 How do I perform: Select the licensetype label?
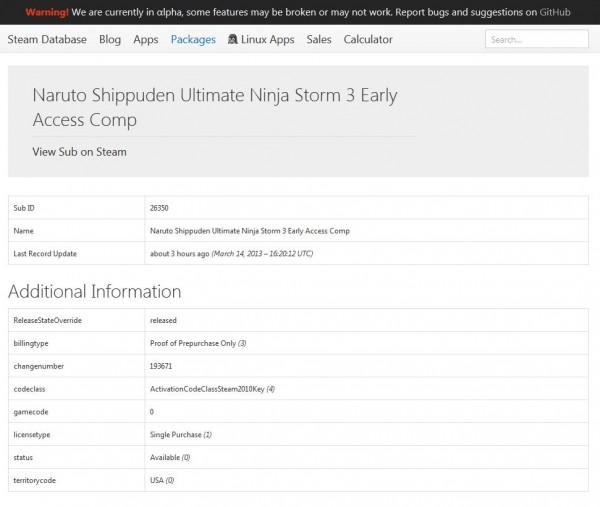tap(32, 435)
